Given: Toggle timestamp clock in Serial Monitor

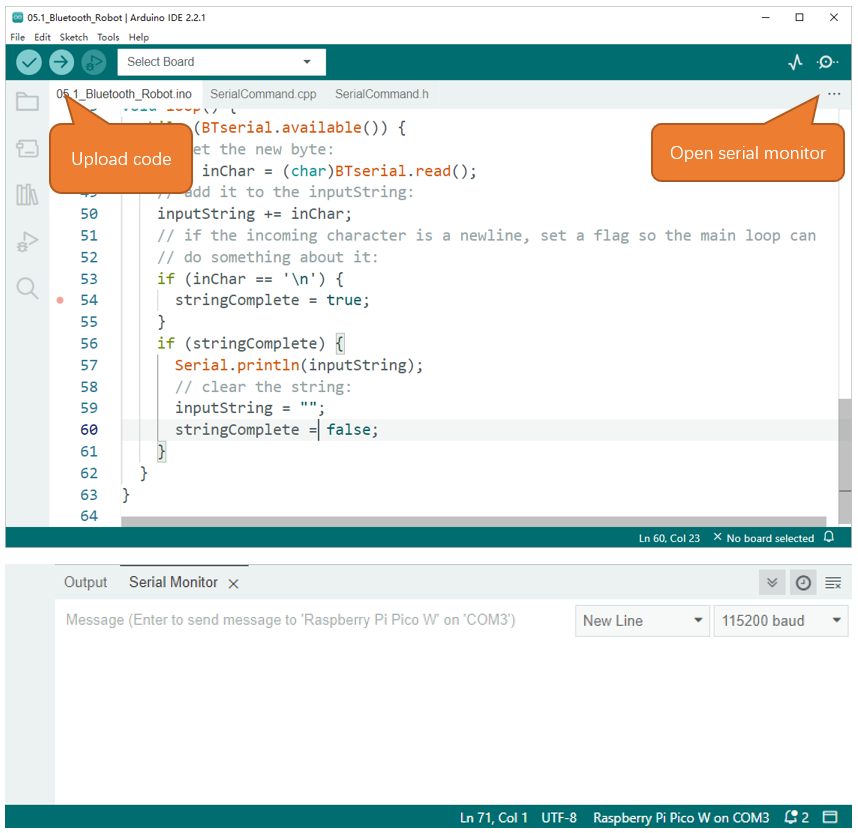Looking at the screenshot, I should [x=803, y=582].
